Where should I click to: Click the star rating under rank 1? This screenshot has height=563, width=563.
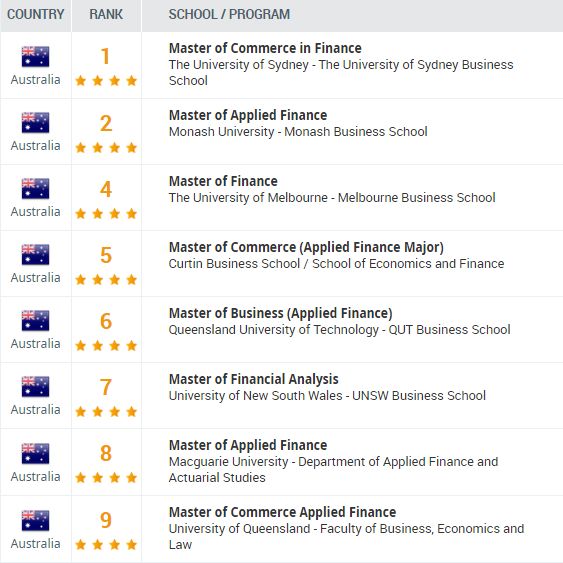106,81
